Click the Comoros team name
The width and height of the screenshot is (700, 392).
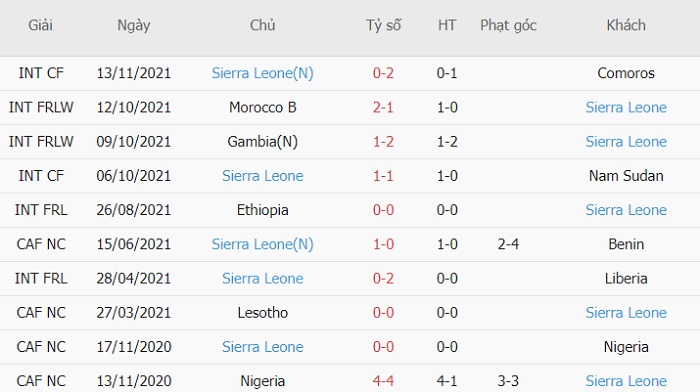point(626,73)
